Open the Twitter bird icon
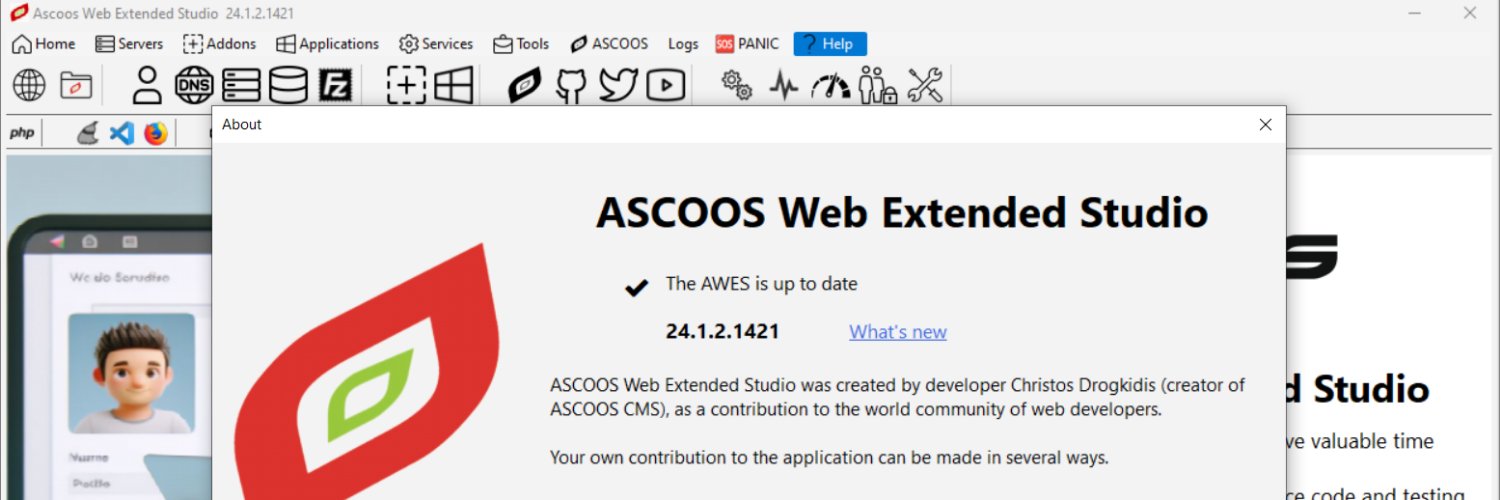The height and width of the screenshot is (500, 1500). tap(618, 86)
